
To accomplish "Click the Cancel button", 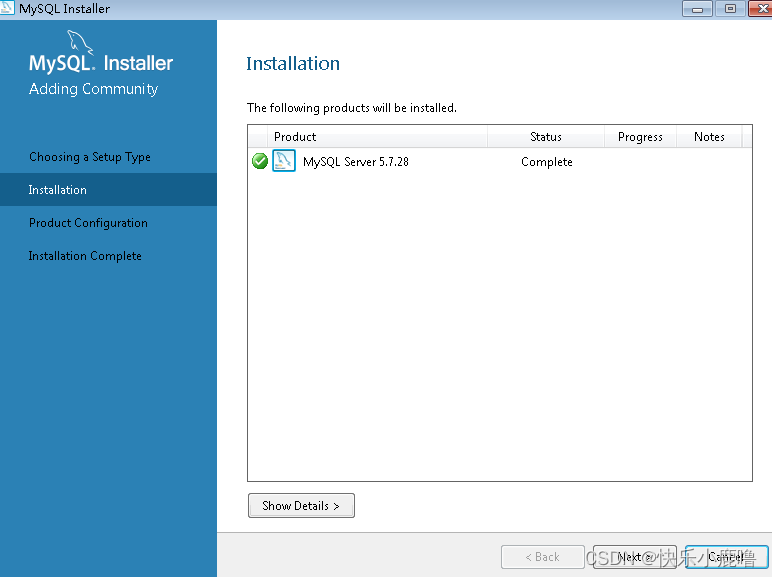I will coord(727,557).
